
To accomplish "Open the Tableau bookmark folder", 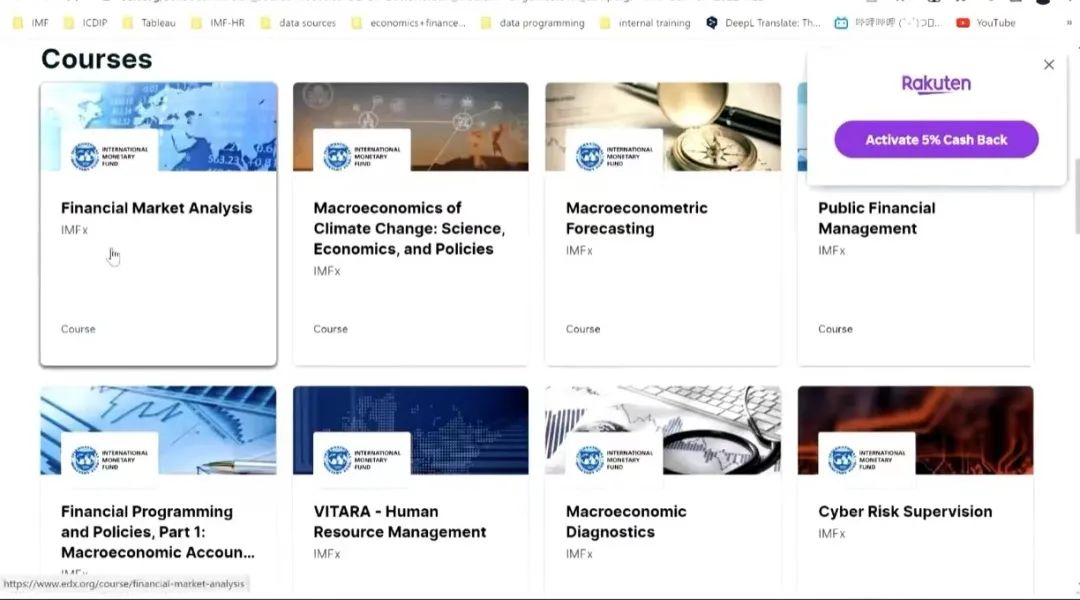I will [x=148, y=23].
